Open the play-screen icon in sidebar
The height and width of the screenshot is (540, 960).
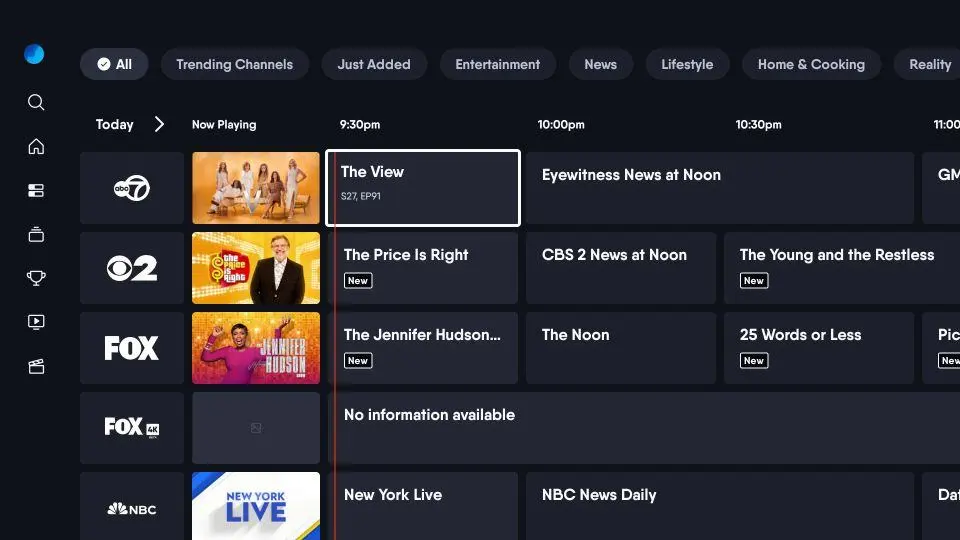tap(36, 322)
